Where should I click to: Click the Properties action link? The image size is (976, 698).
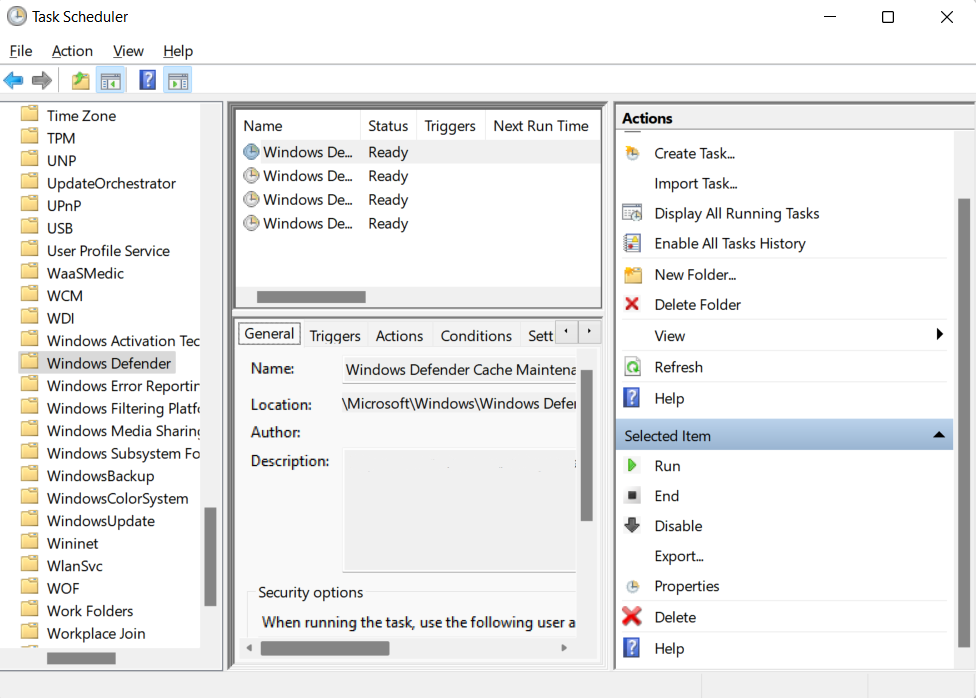coord(687,586)
